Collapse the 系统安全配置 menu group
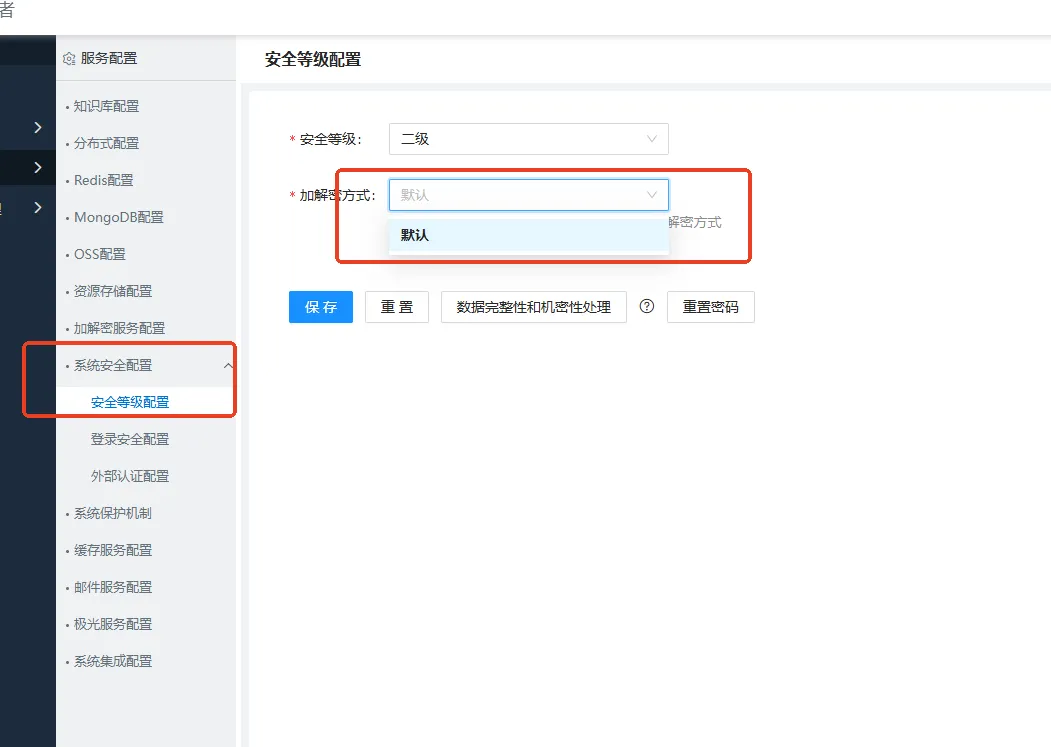 228,366
